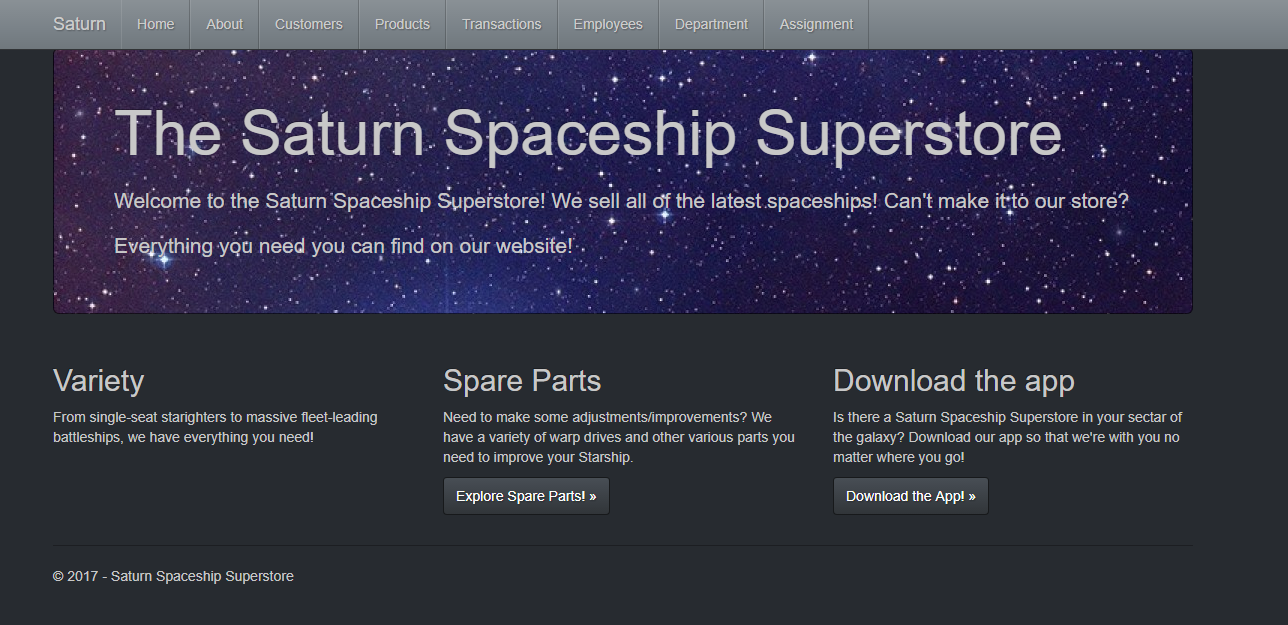
Task: Open the Employees section
Action: [x=608, y=24]
